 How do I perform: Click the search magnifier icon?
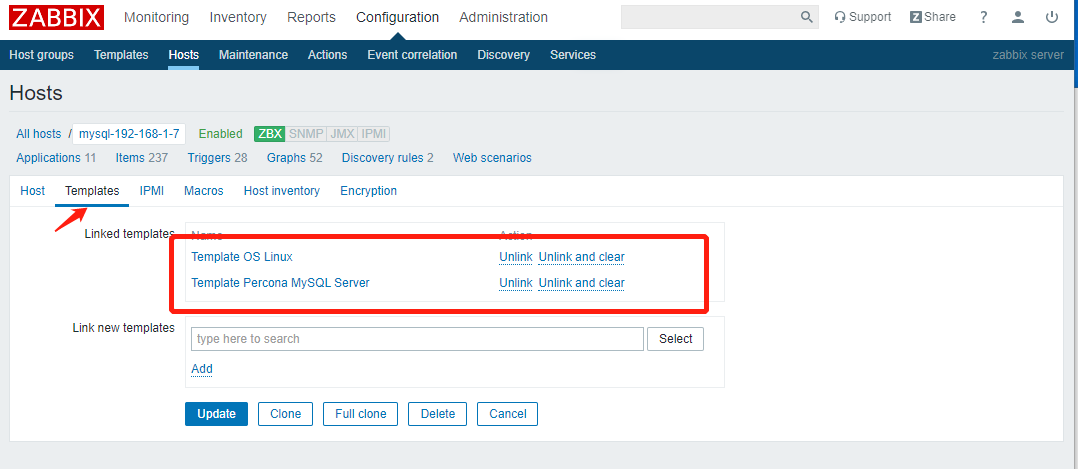point(807,17)
